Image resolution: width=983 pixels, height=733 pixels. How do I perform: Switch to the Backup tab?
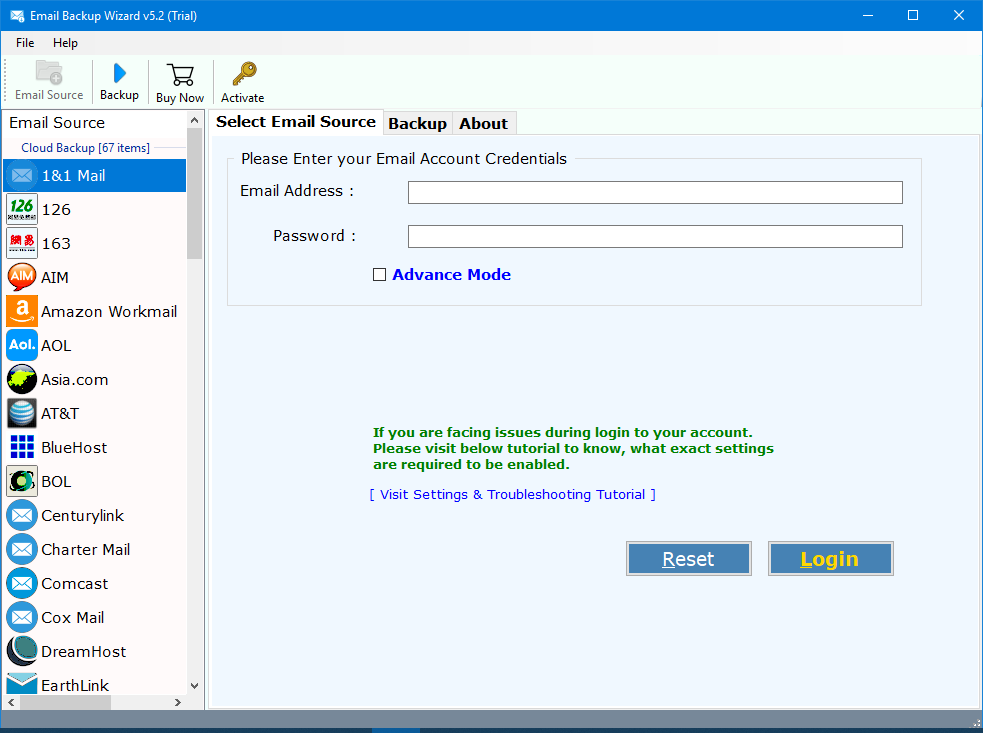[x=417, y=124]
